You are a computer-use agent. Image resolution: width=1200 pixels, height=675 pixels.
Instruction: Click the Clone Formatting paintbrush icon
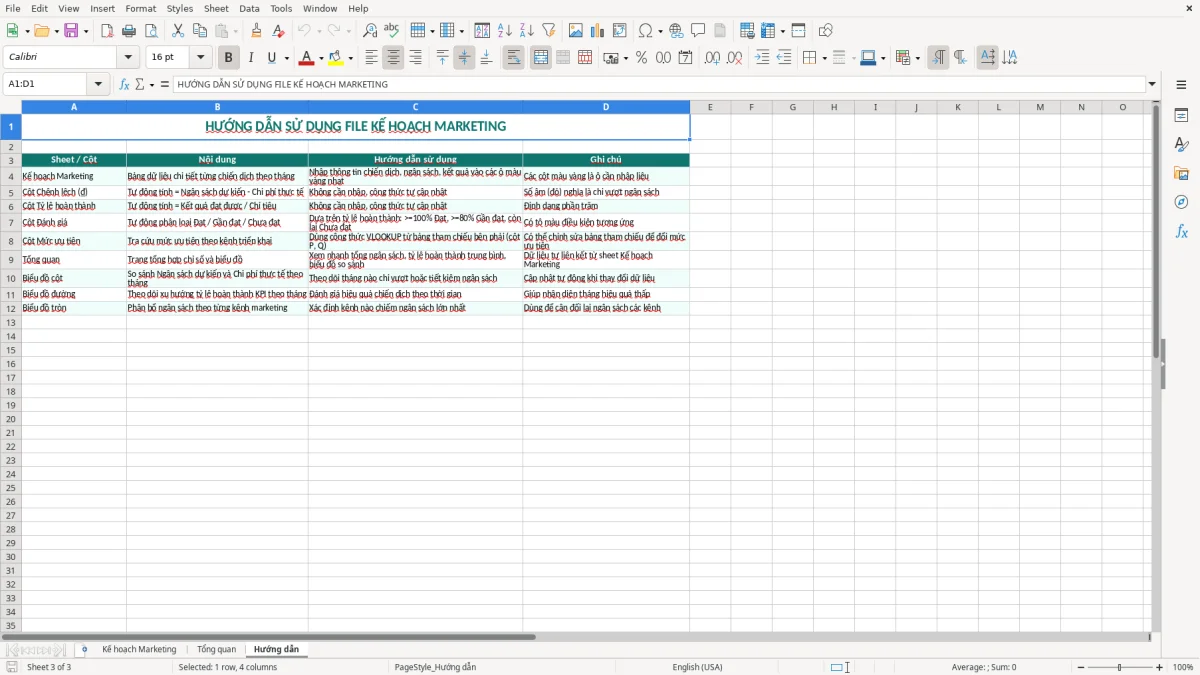tap(257, 31)
